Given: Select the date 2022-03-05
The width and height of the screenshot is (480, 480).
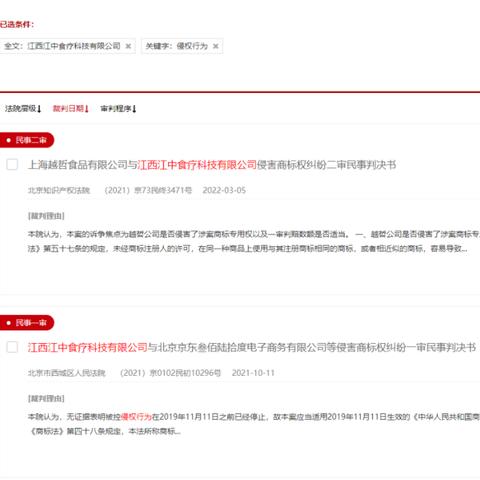Looking at the screenshot, I should [224, 190].
